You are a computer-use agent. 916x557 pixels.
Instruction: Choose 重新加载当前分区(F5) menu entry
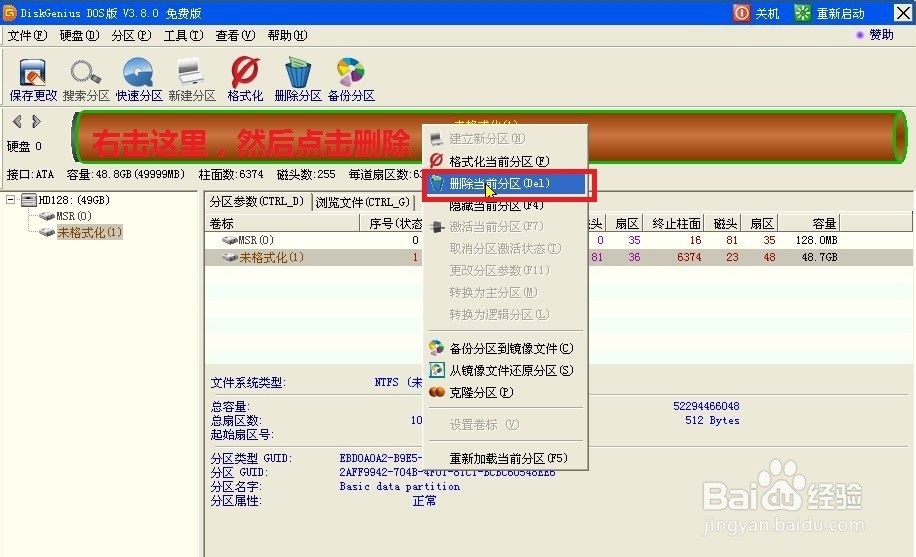coord(505,458)
